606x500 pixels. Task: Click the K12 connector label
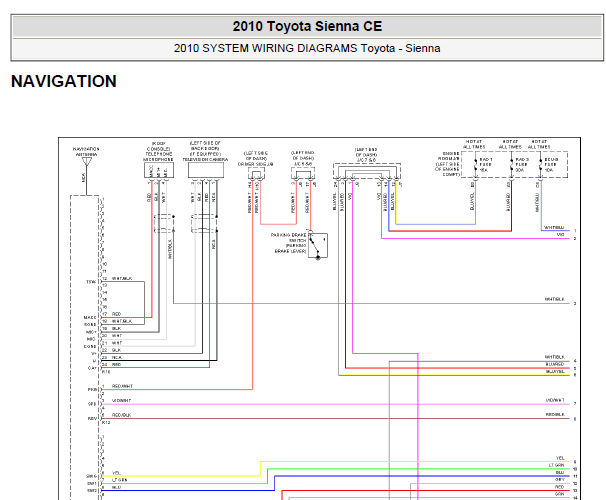coord(106,422)
